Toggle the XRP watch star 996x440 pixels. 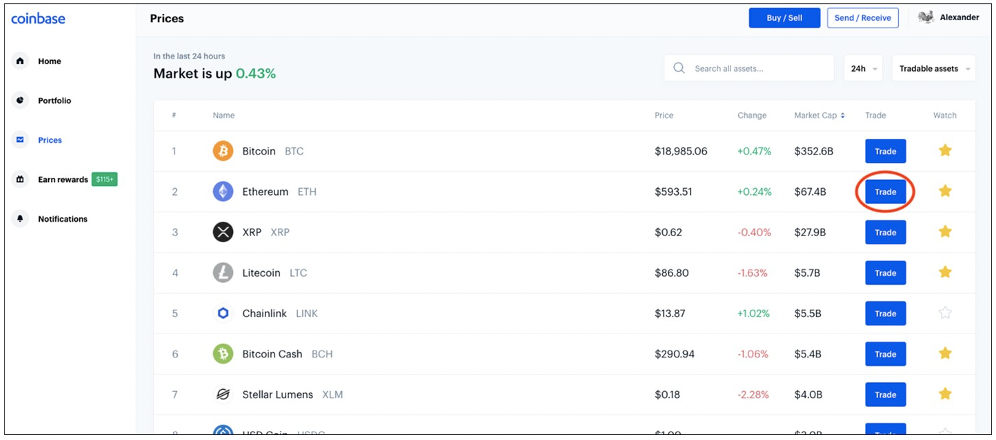(945, 231)
